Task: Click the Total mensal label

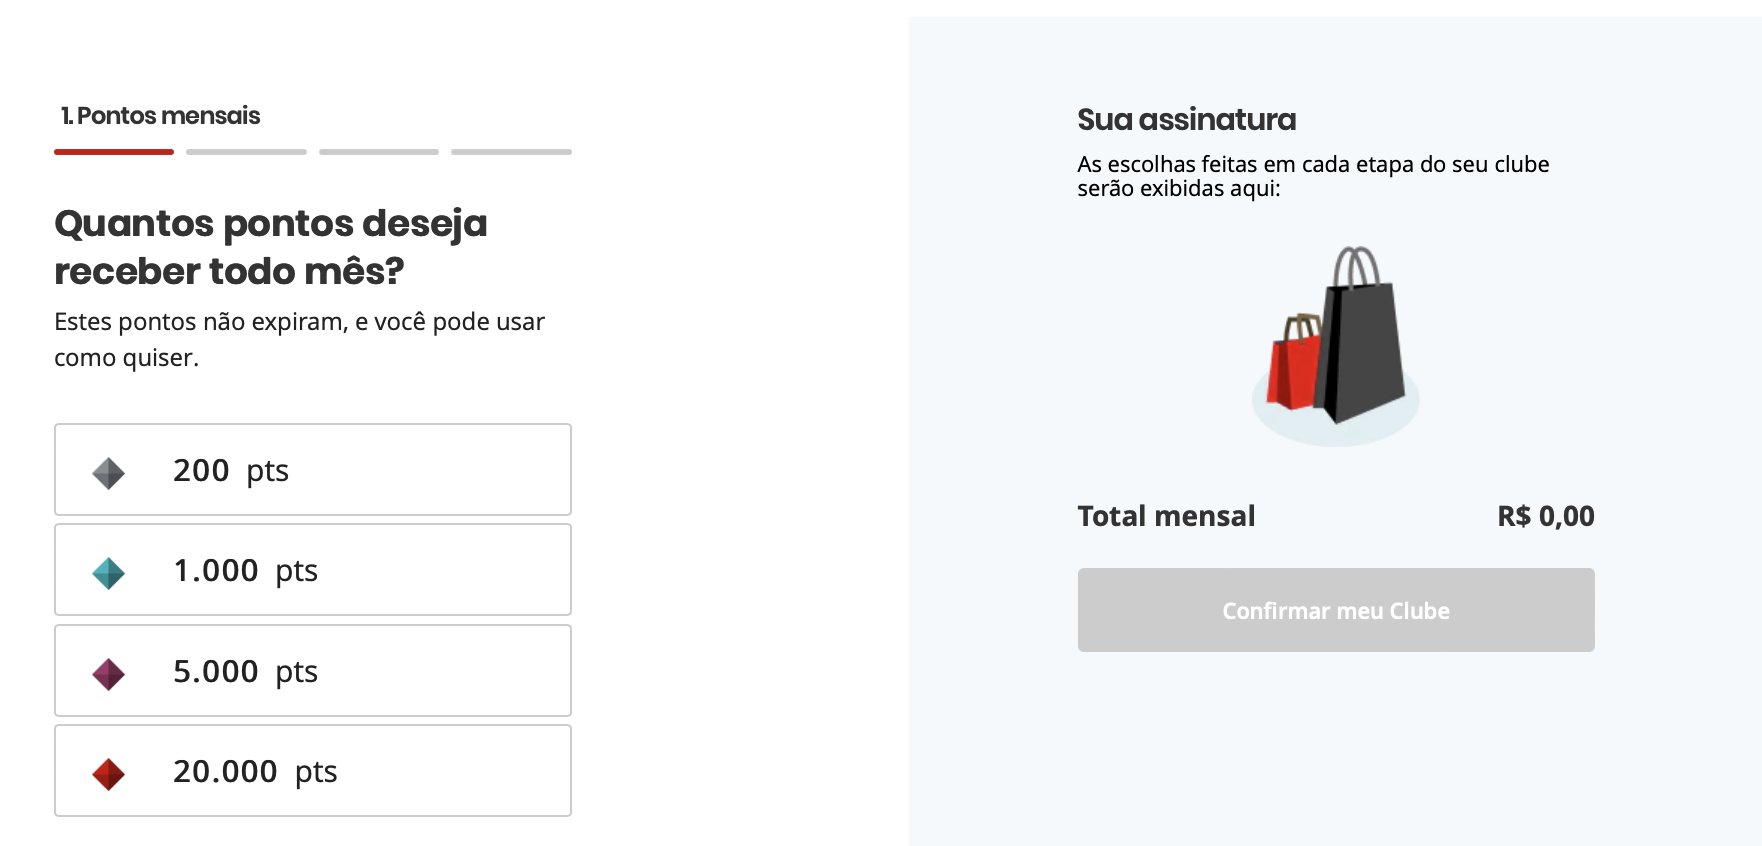Action: point(1166,516)
